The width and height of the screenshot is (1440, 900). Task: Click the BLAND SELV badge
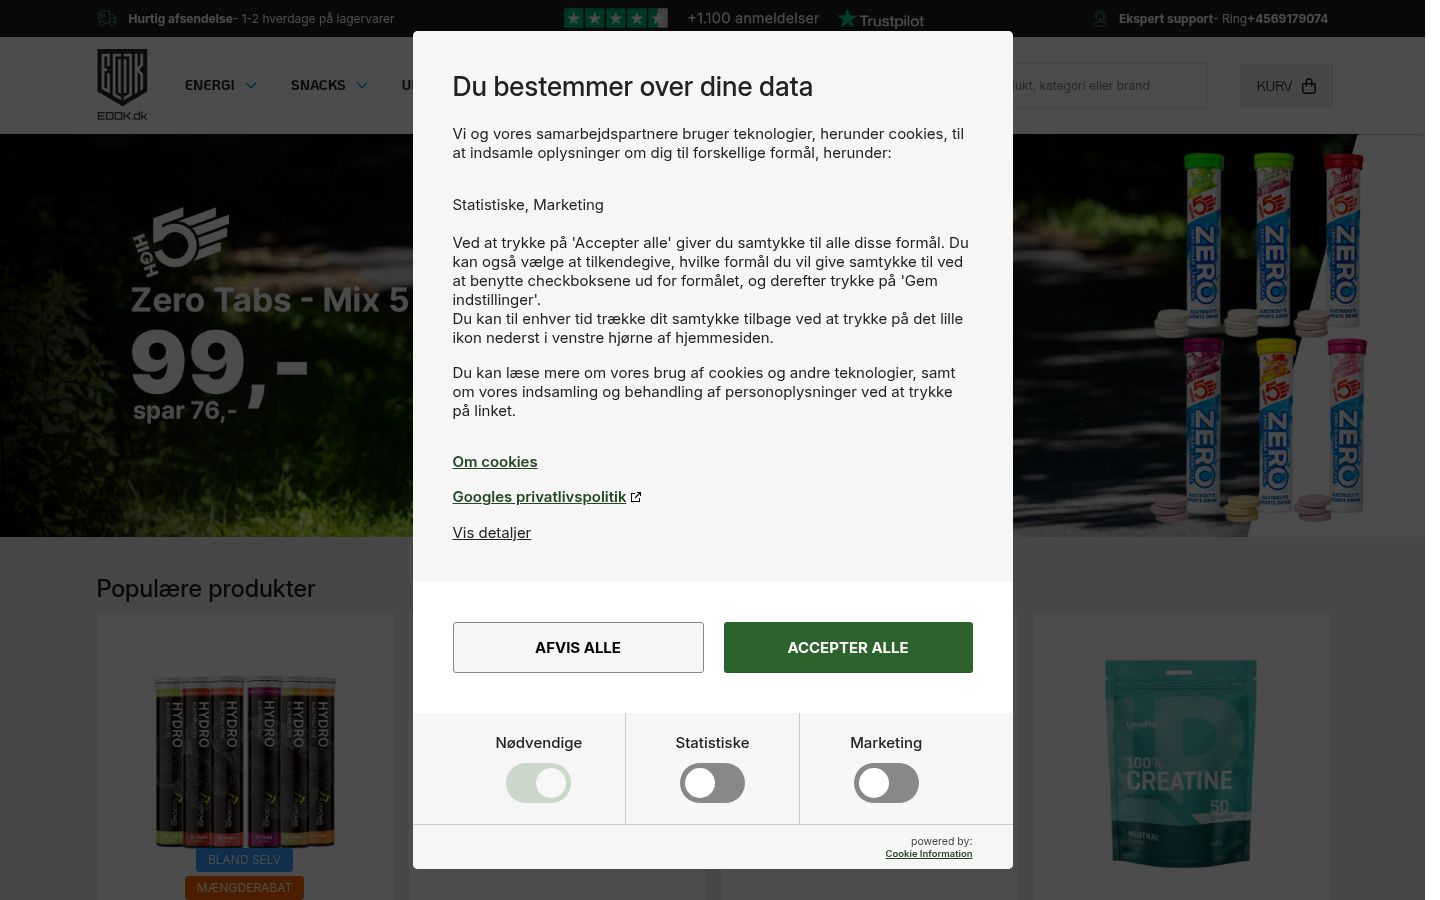(x=244, y=860)
